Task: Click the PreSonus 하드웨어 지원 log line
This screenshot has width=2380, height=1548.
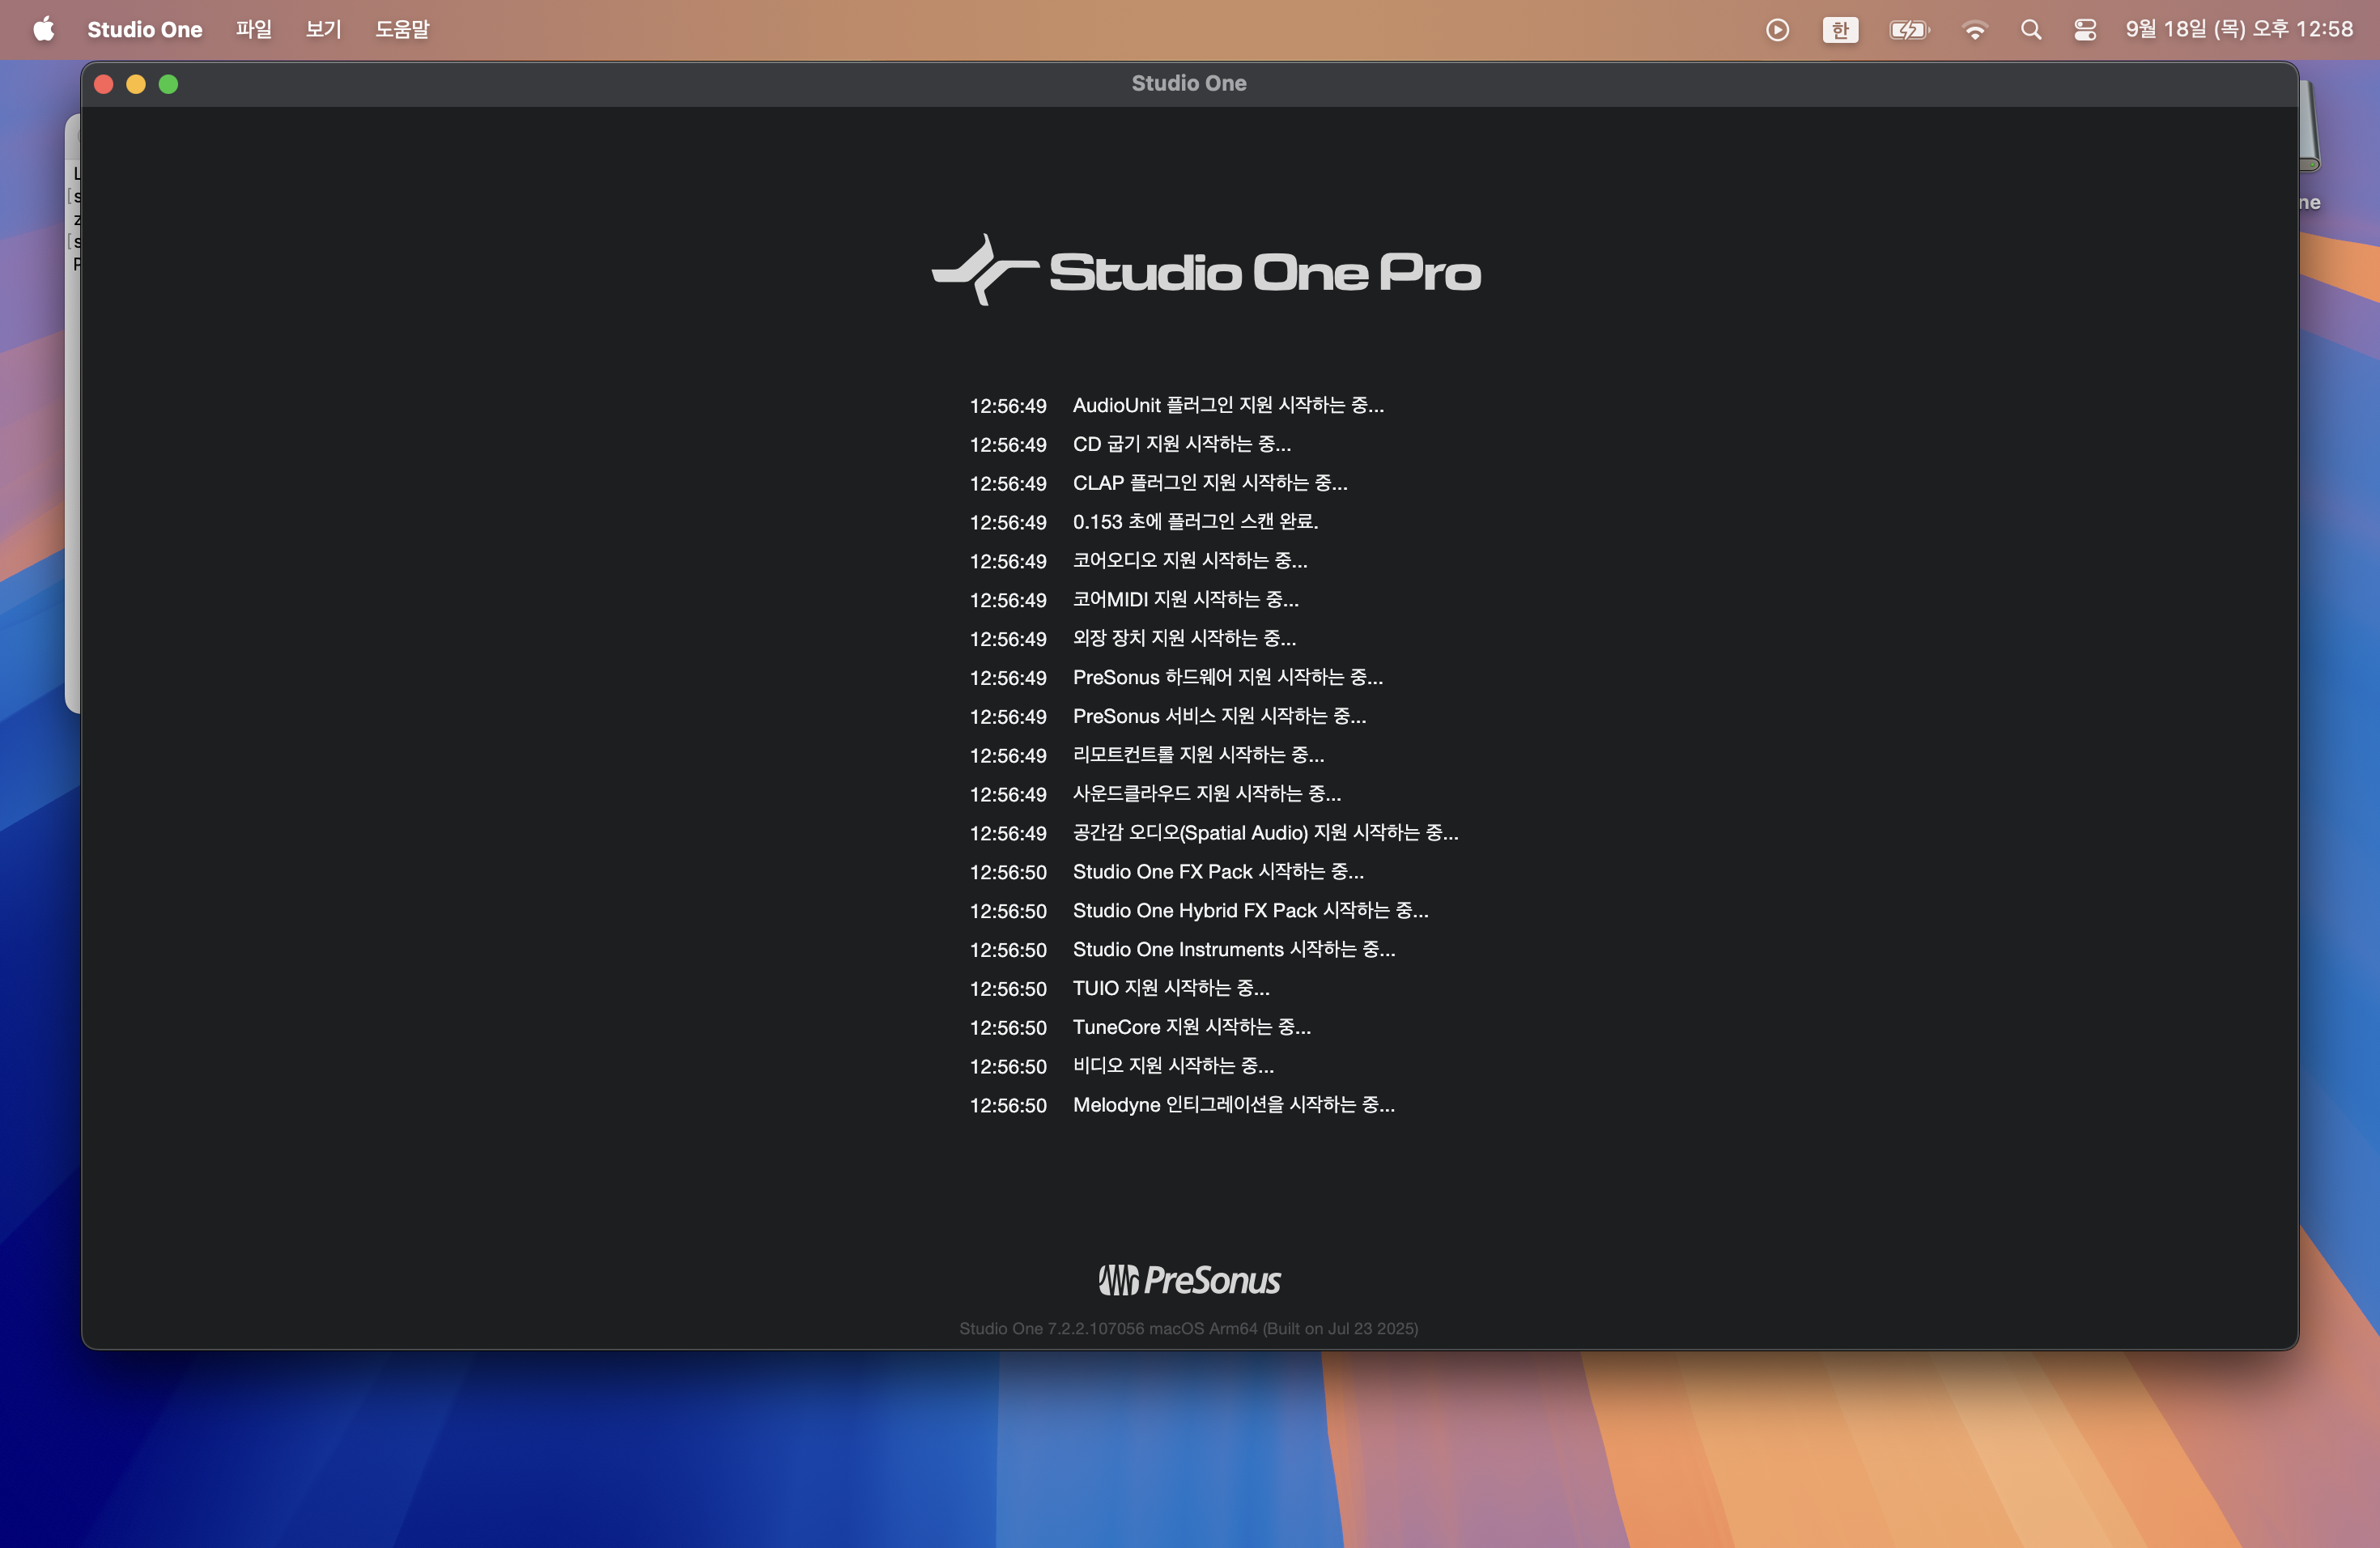Action: coord(1176,678)
